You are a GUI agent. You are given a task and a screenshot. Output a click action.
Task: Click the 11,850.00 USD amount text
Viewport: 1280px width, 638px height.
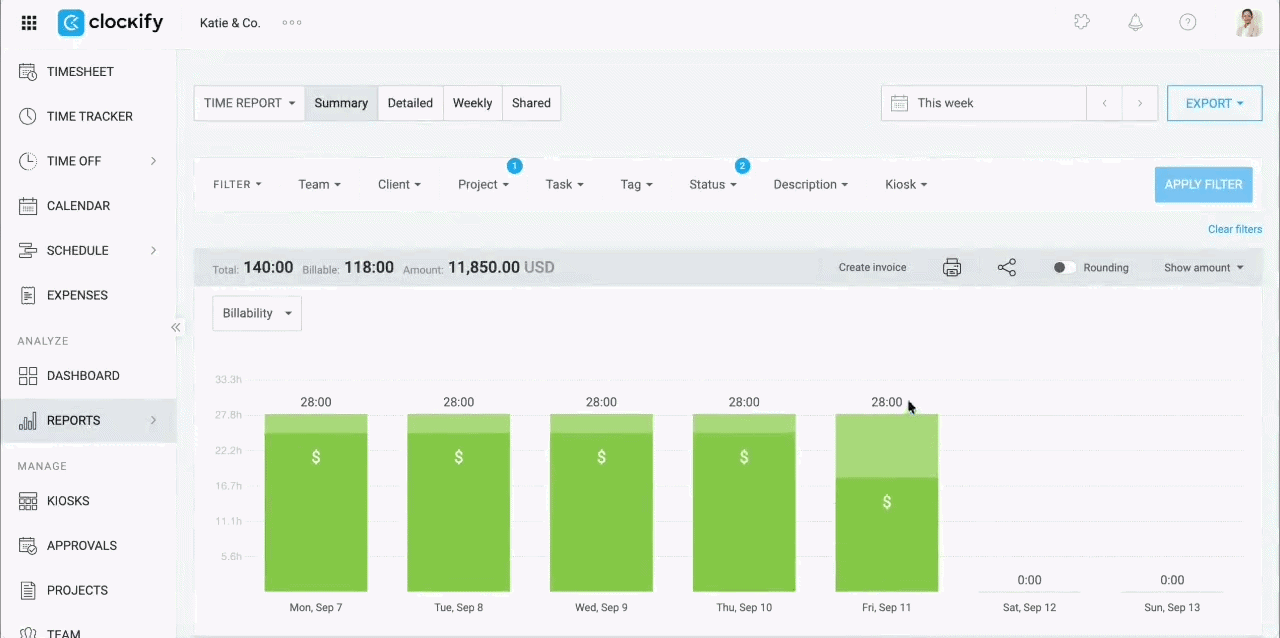point(501,267)
